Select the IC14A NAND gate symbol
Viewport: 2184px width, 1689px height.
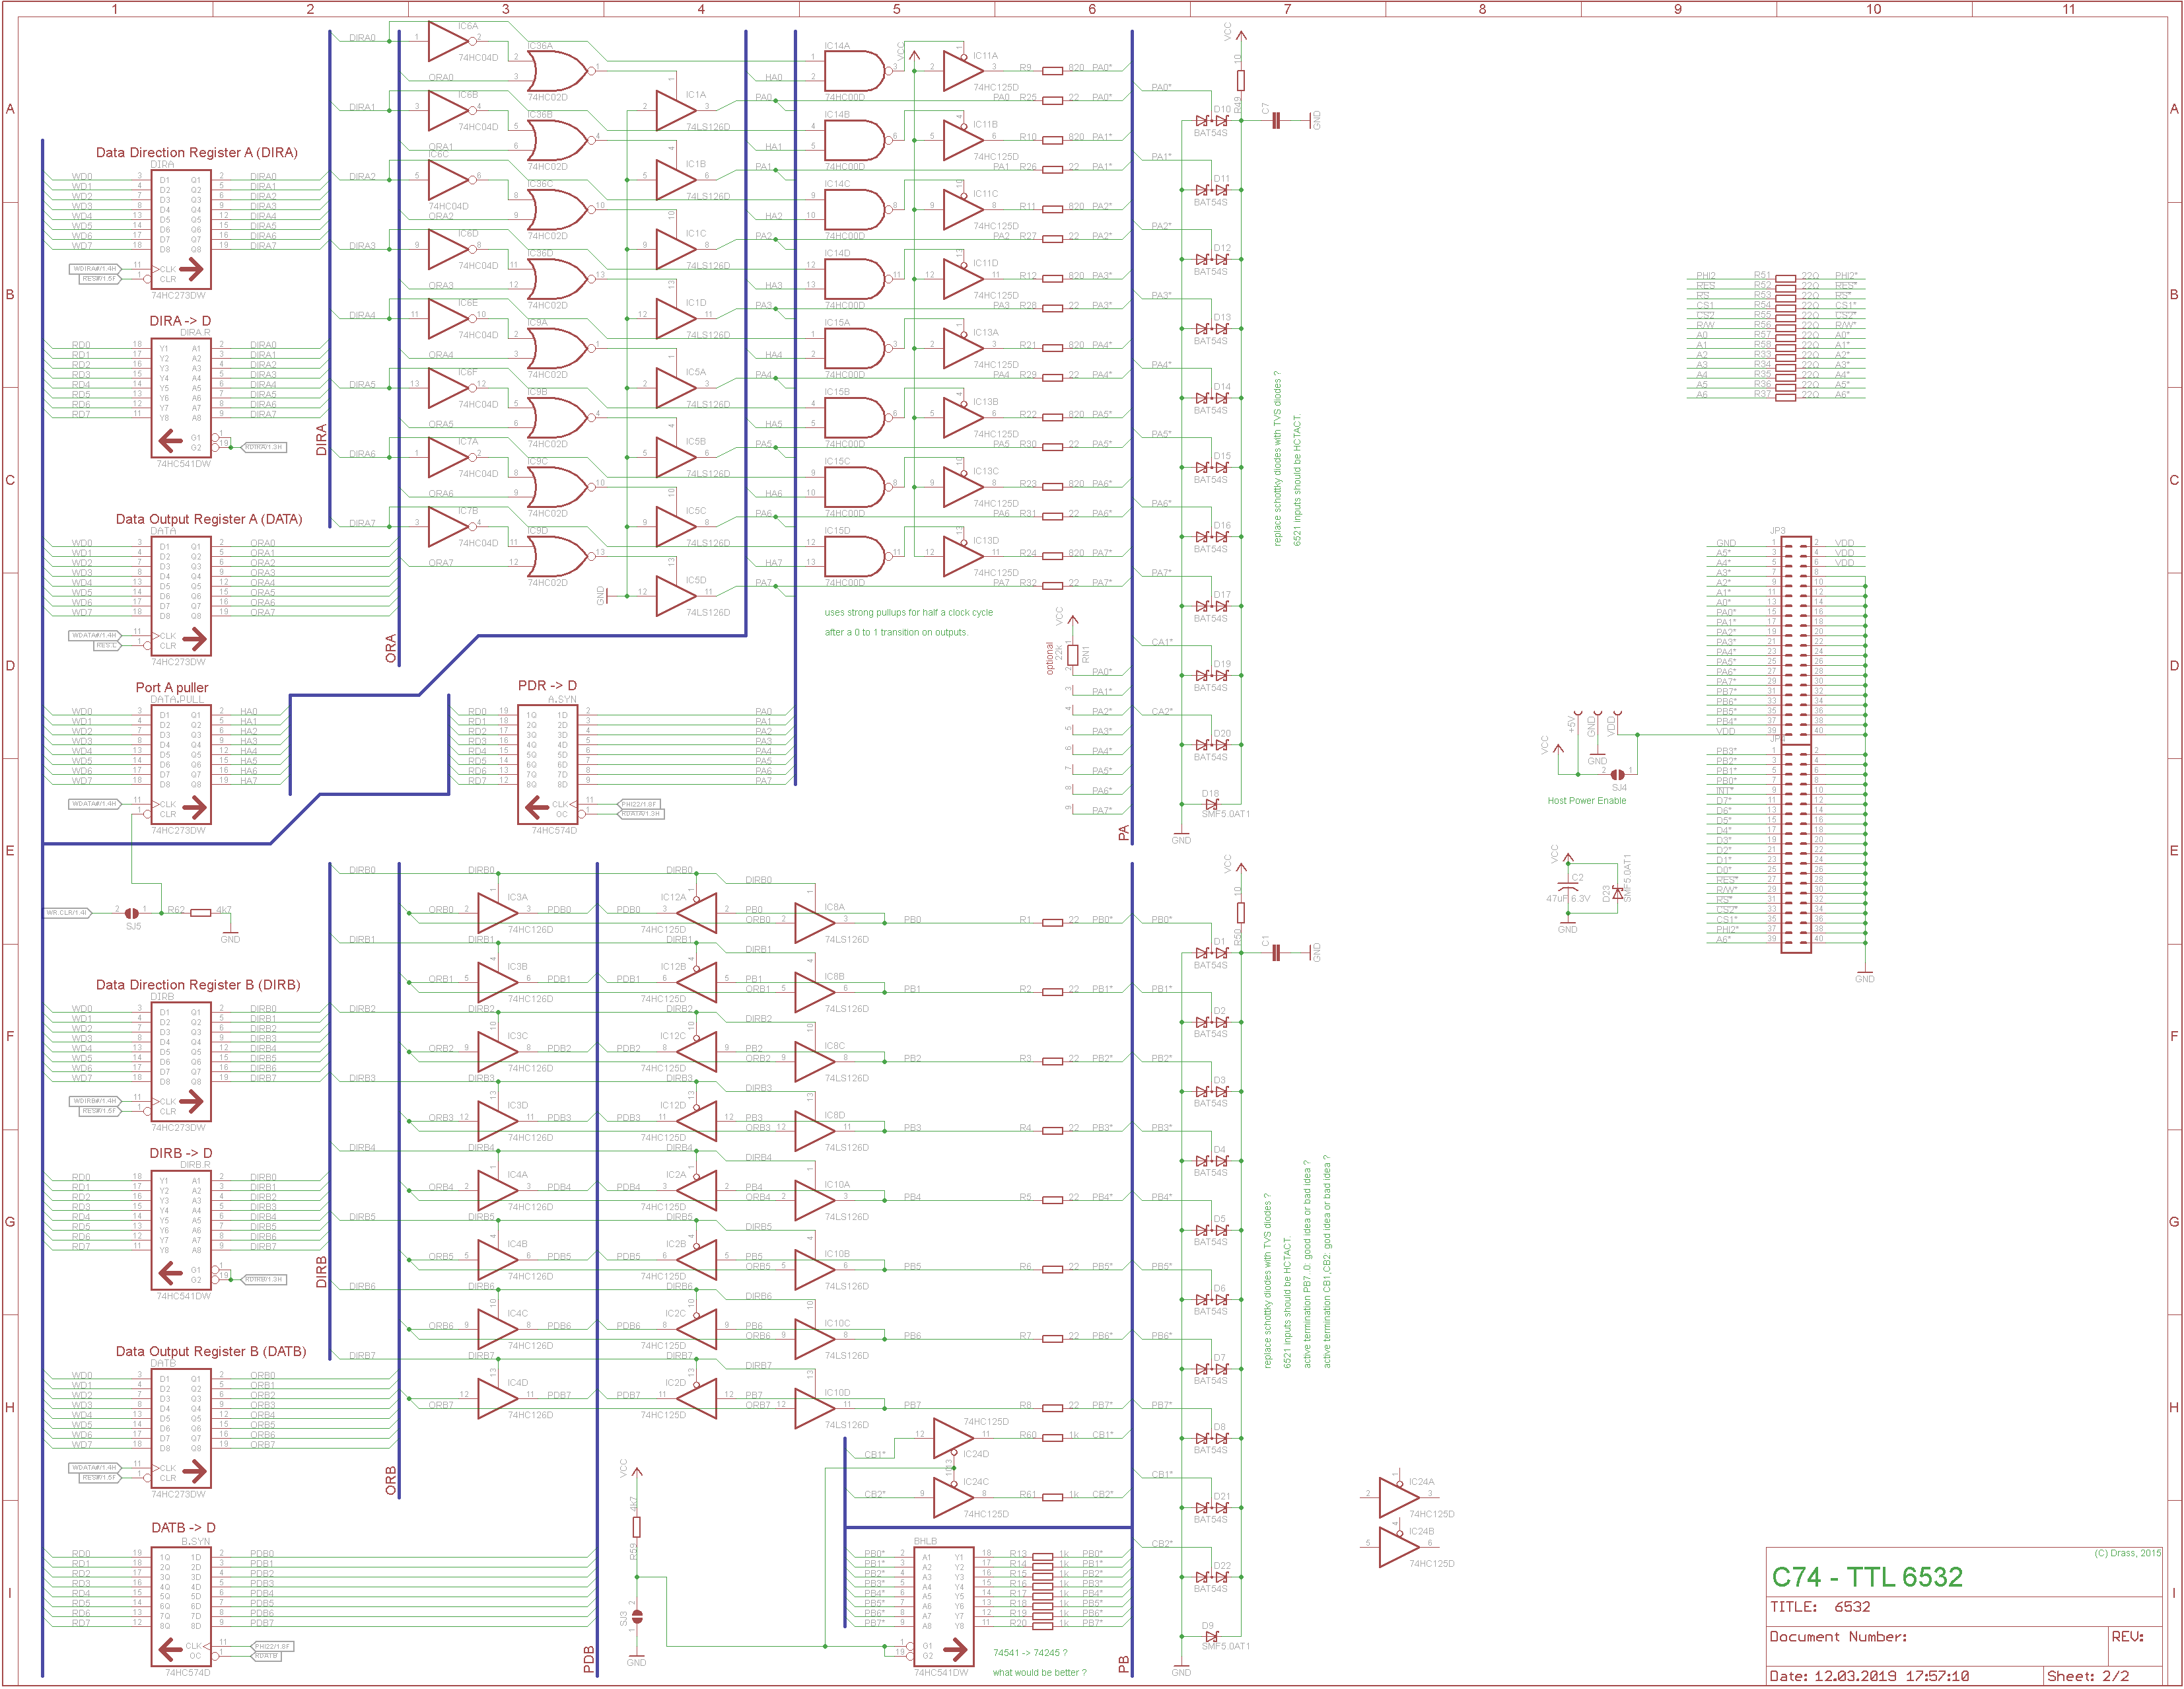(853, 71)
